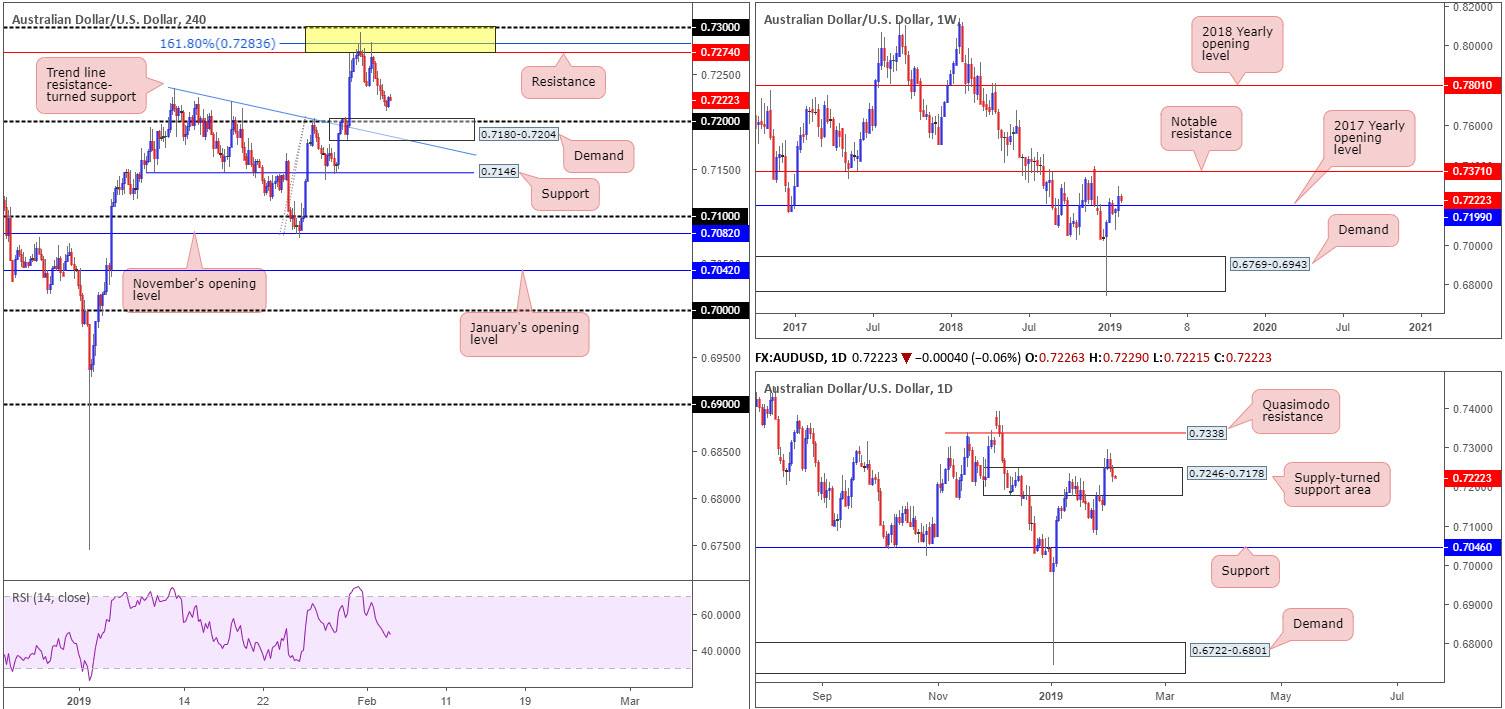Select the 0.7338 Quasimodo price label
This screenshot has height=709, width=1505.
[x=1207, y=433]
